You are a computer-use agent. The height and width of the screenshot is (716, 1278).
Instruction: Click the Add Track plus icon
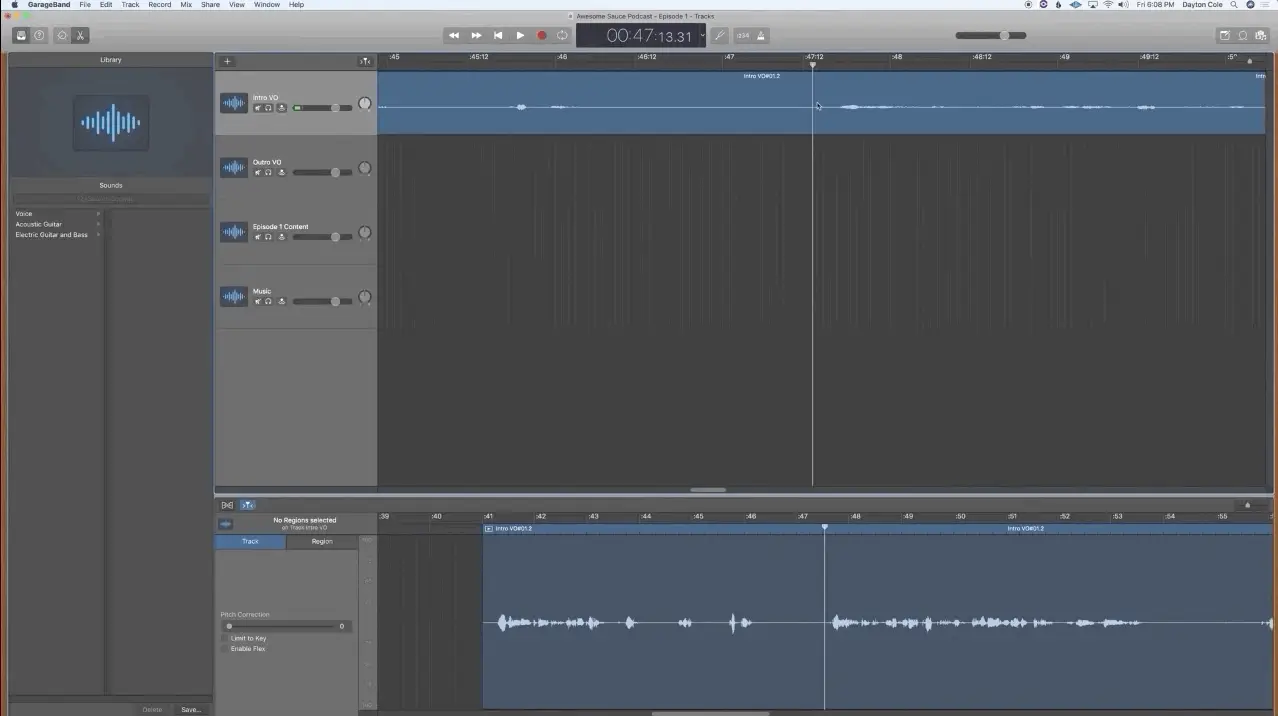coord(227,61)
